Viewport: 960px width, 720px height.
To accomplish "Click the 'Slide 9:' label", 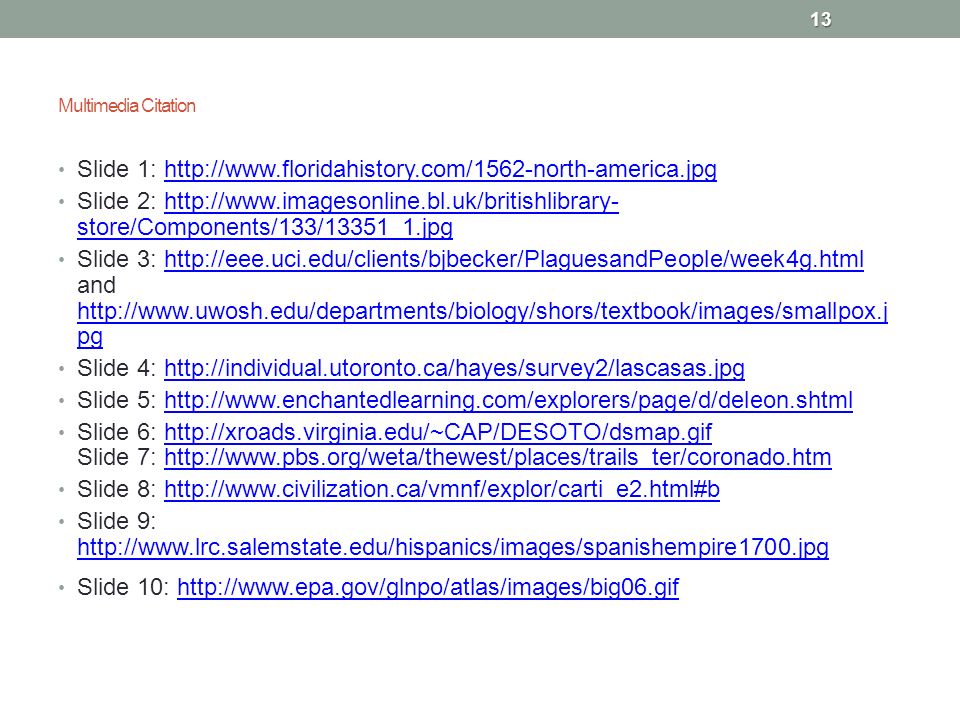I will pyautogui.click(x=116, y=522).
